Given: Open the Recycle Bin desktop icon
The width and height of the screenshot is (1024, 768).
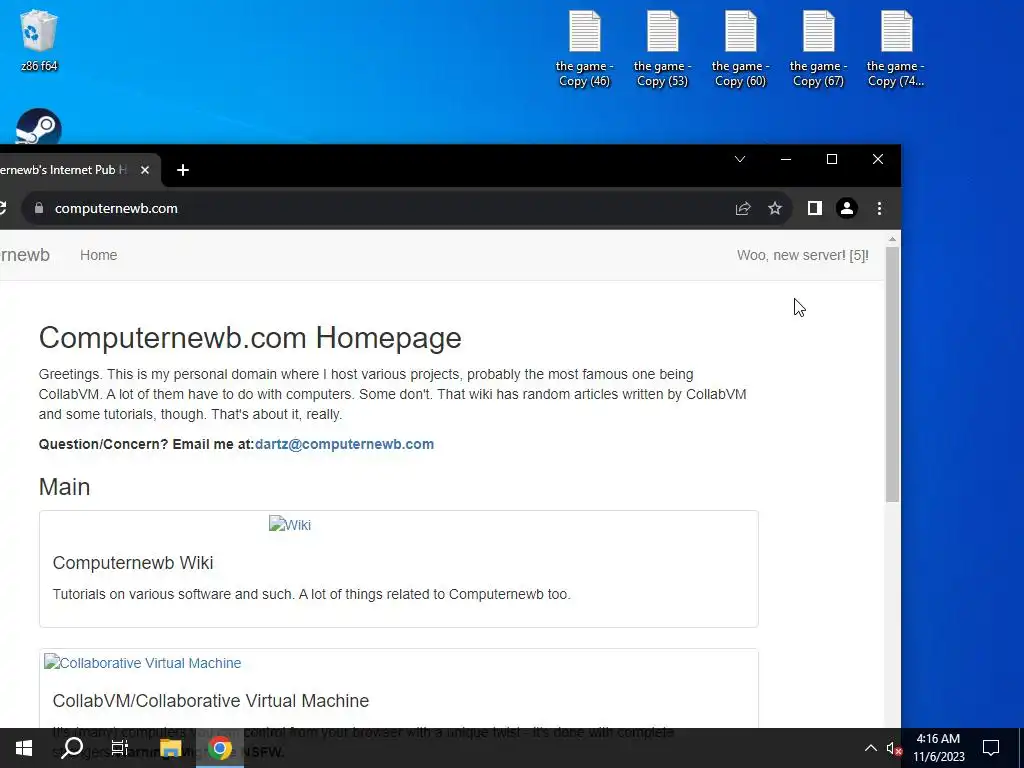Looking at the screenshot, I should (x=39, y=40).
